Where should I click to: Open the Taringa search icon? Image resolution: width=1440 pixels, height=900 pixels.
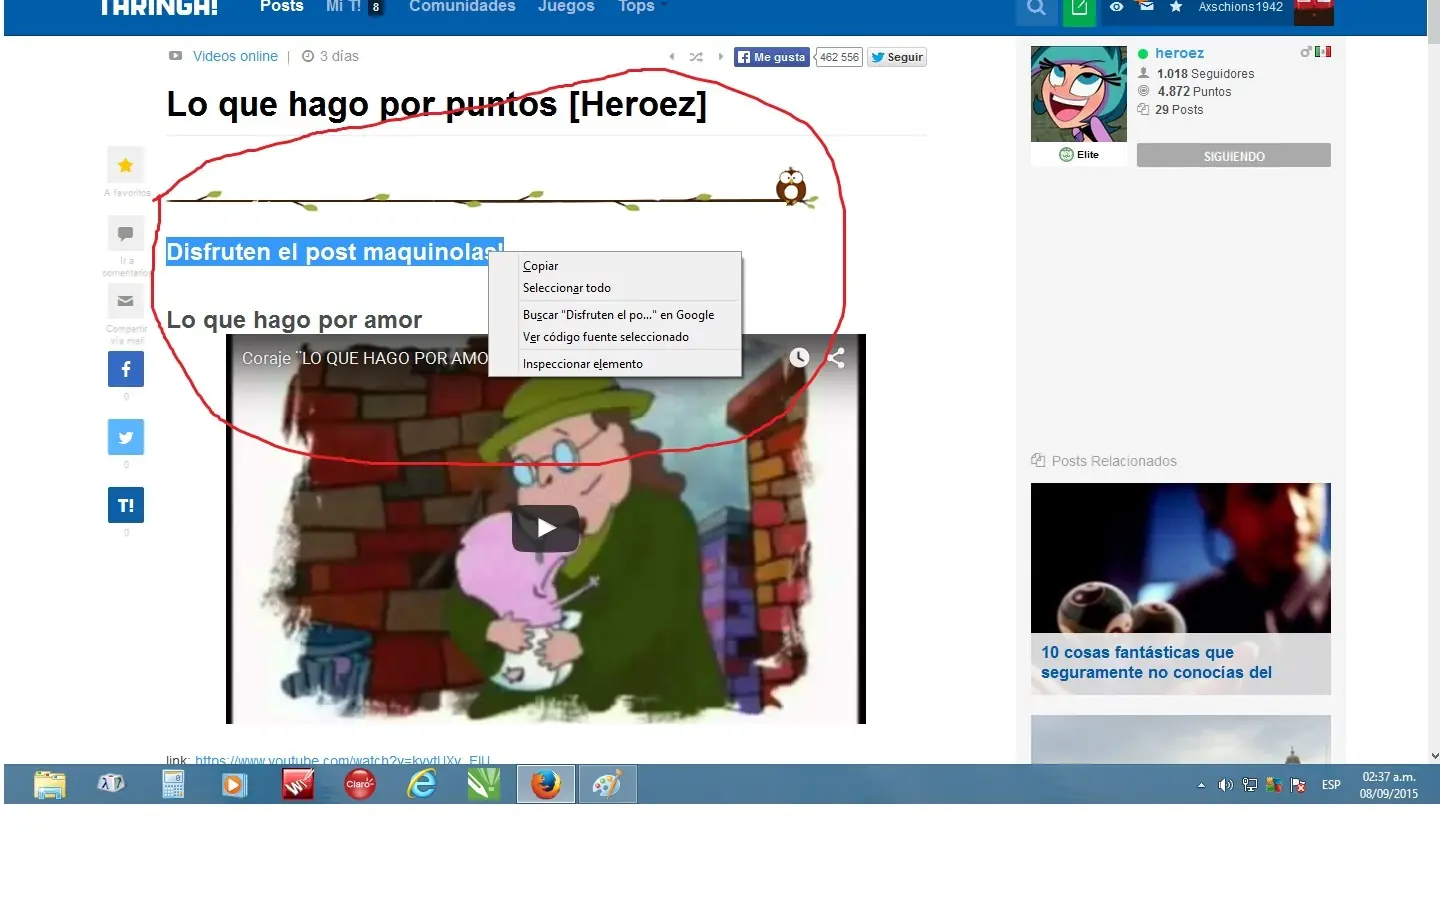(1036, 8)
